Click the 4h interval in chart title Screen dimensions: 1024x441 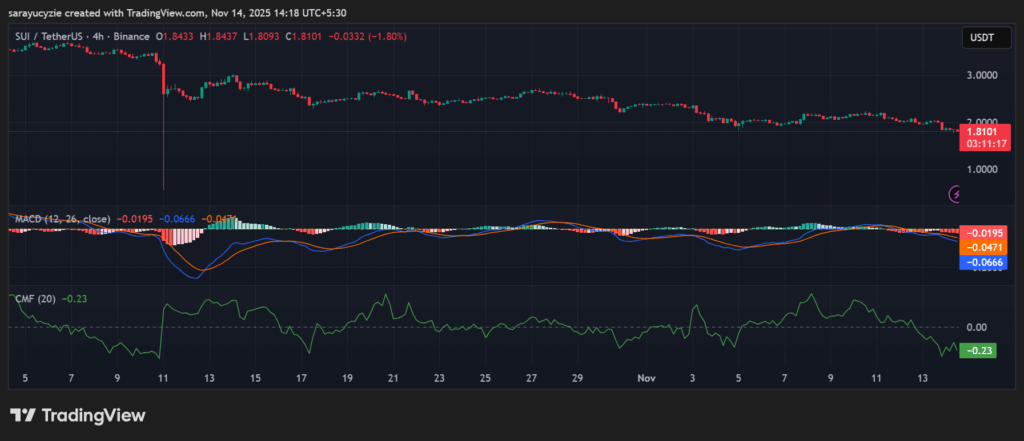point(99,36)
